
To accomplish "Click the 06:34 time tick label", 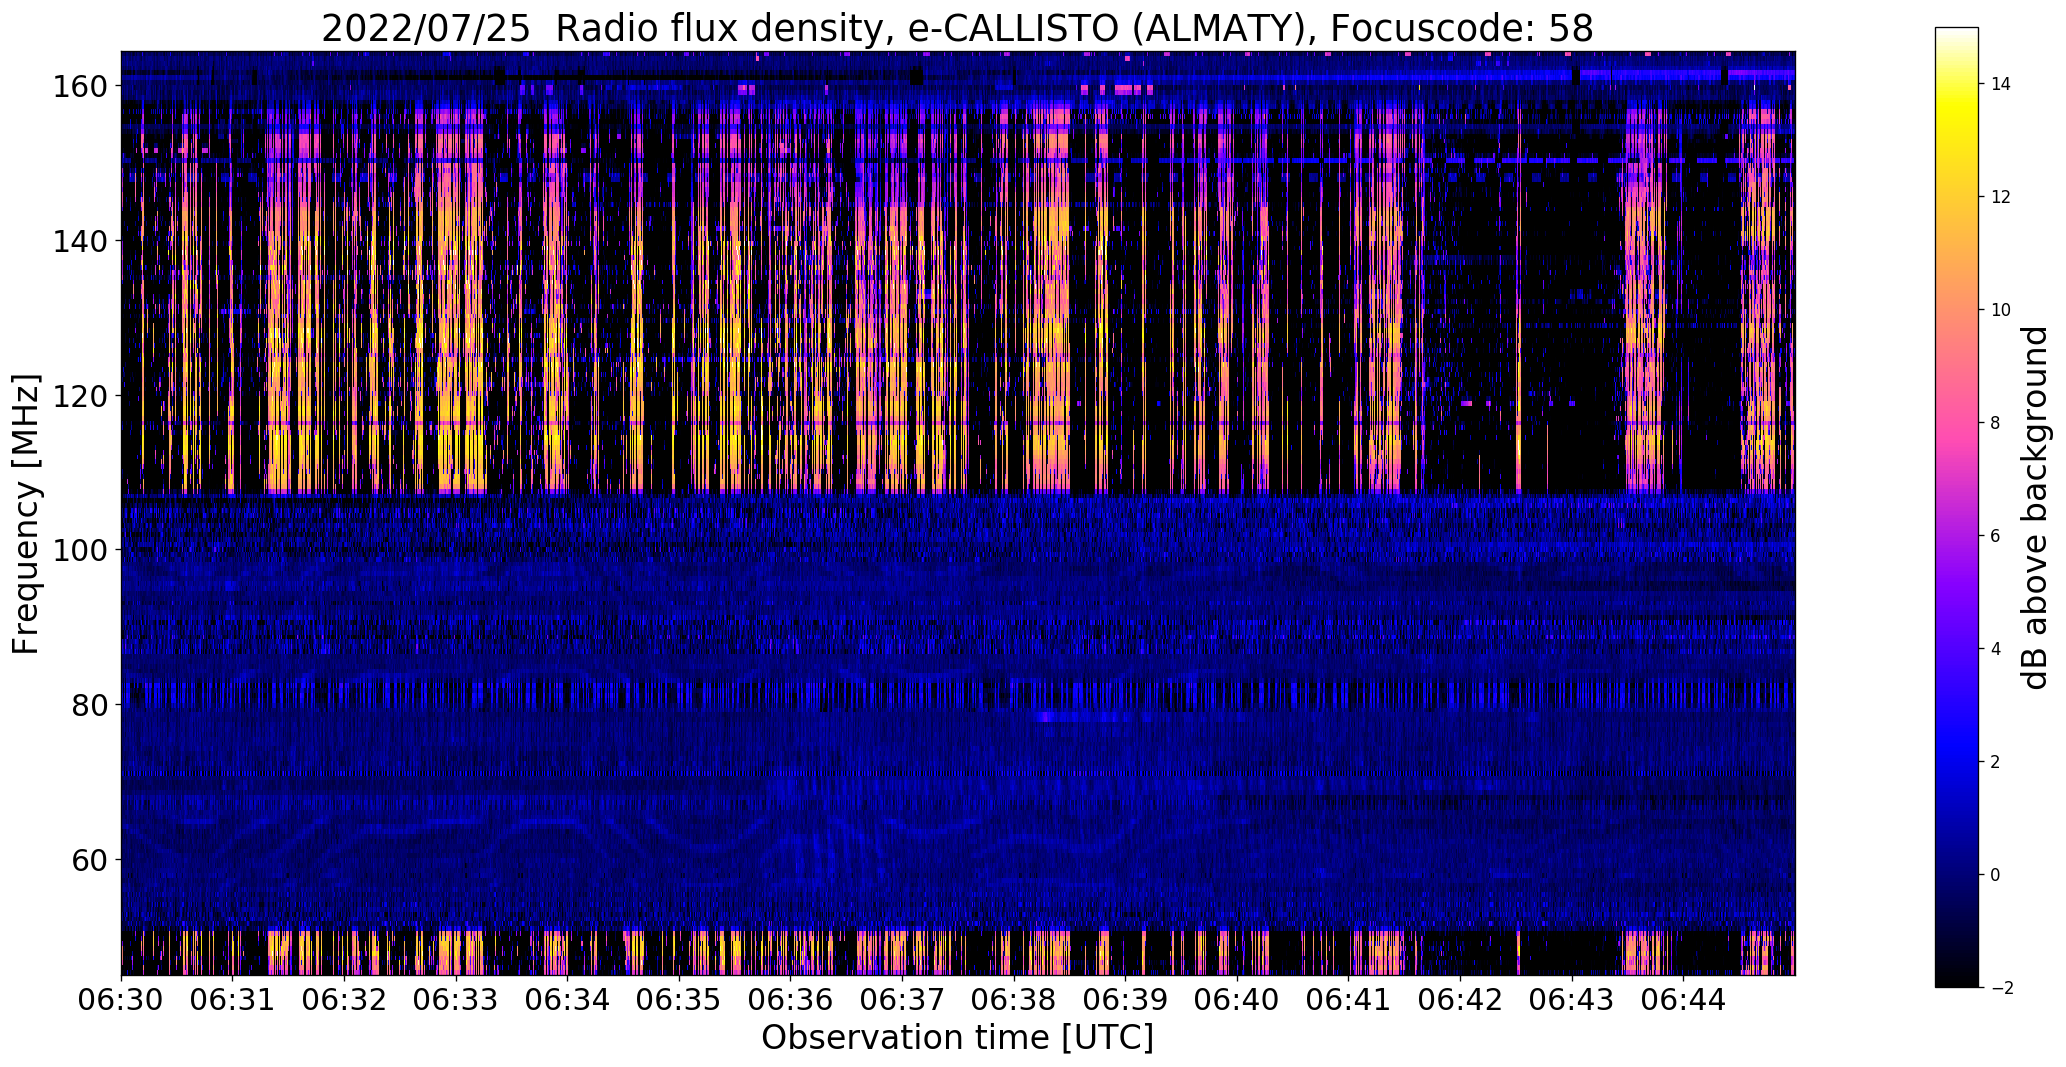I will [567, 1000].
